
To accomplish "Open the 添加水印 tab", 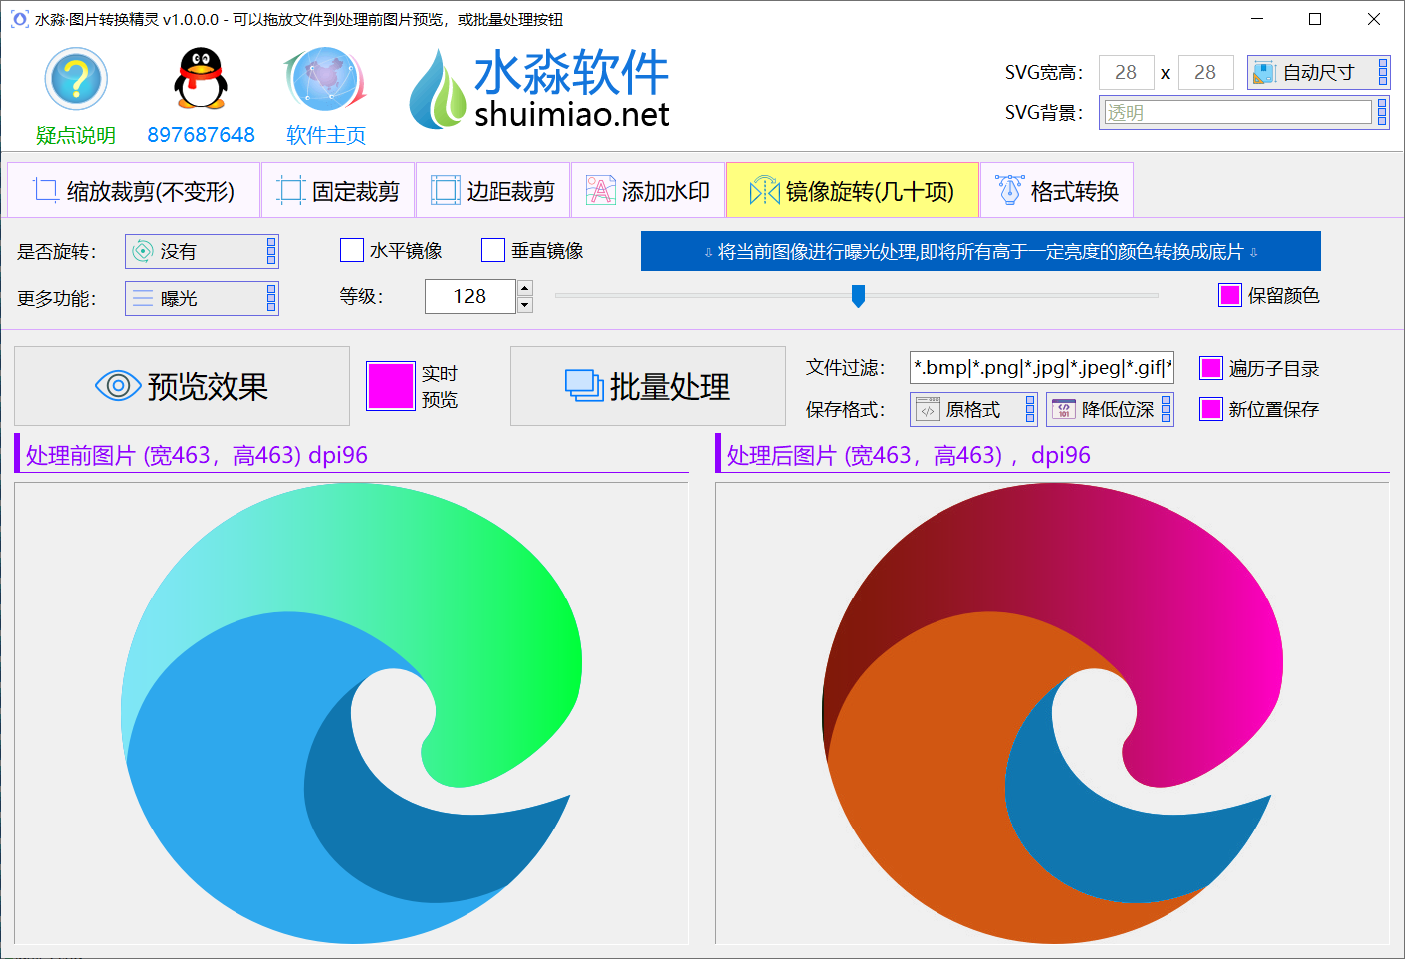I will coord(648,190).
